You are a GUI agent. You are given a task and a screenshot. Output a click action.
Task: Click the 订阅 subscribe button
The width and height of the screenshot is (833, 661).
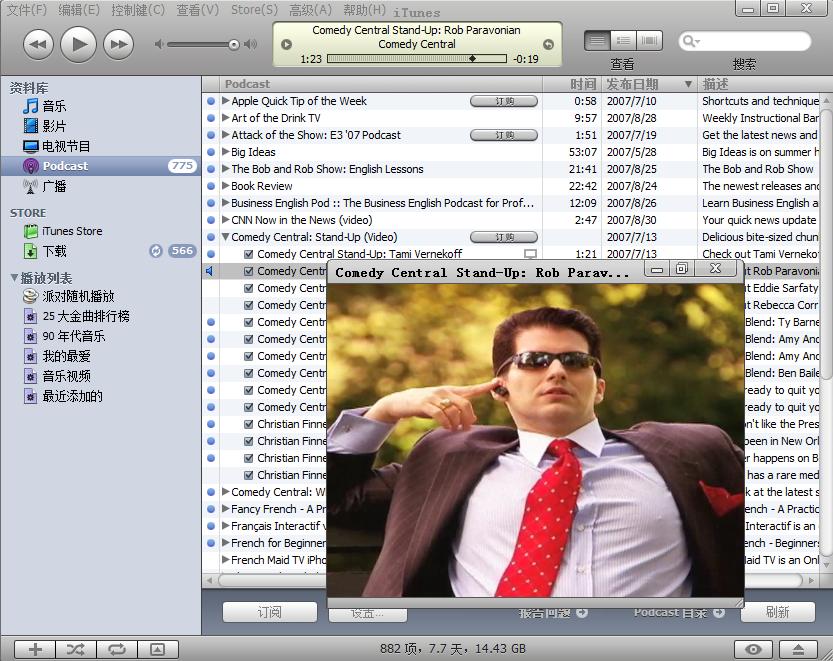270,612
